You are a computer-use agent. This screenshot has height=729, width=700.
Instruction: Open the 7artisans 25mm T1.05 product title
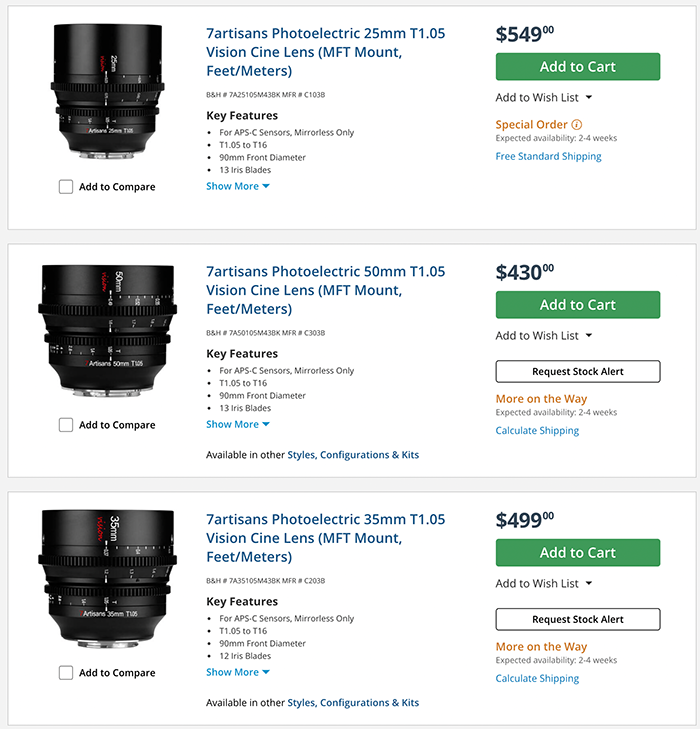point(325,52)
